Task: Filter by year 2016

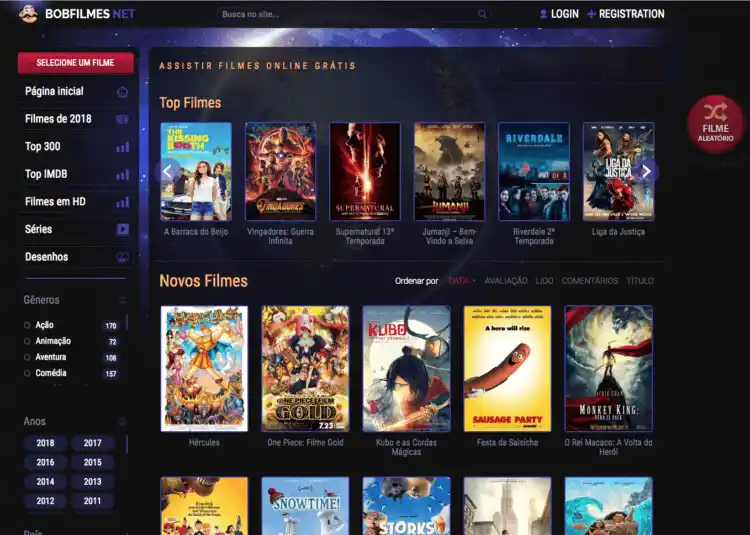Action: point(45,463)
